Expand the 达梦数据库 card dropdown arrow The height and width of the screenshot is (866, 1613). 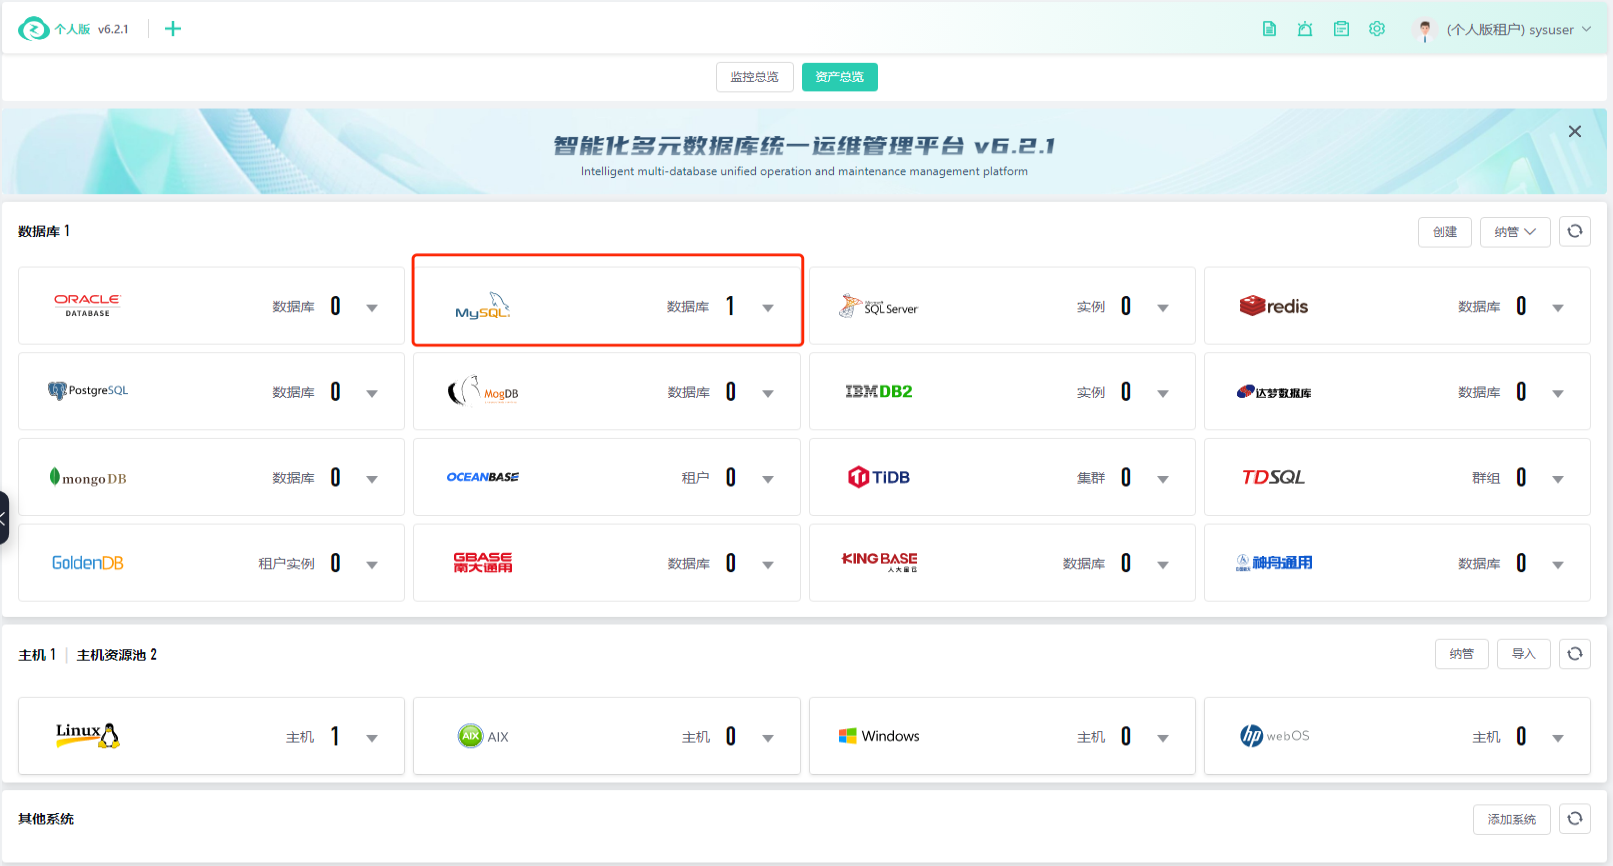click(1558, 394)
